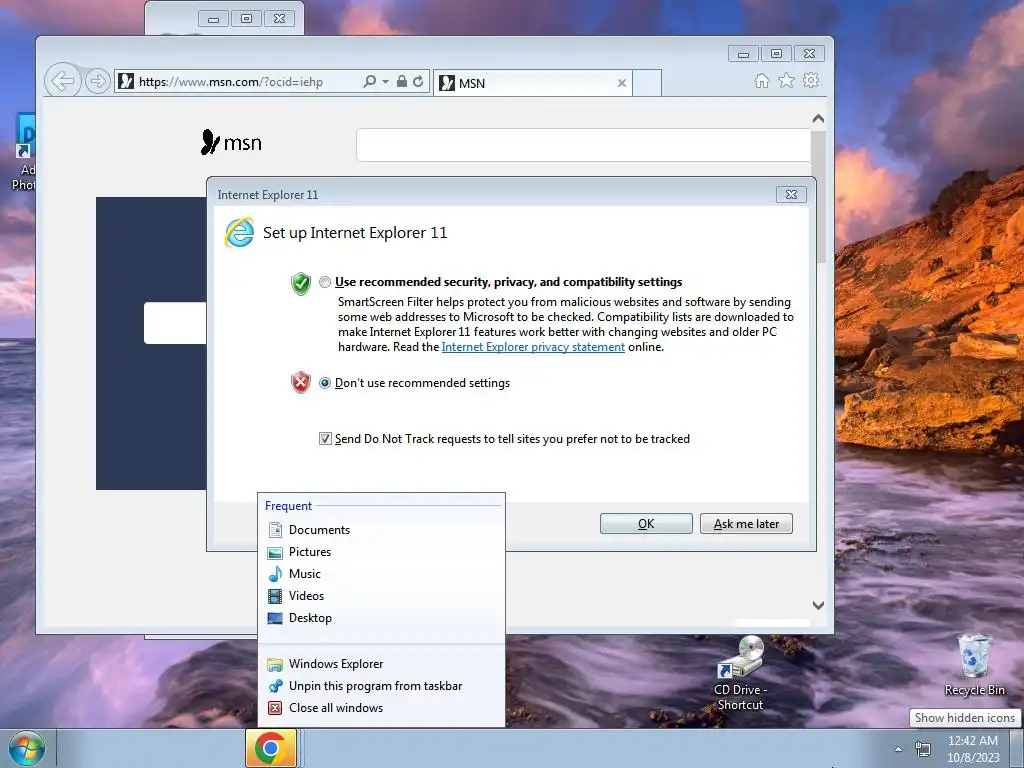Minimize the background window behind IE
The image size is (1024, 768).
pyautogui.click(x=213, y=19)
